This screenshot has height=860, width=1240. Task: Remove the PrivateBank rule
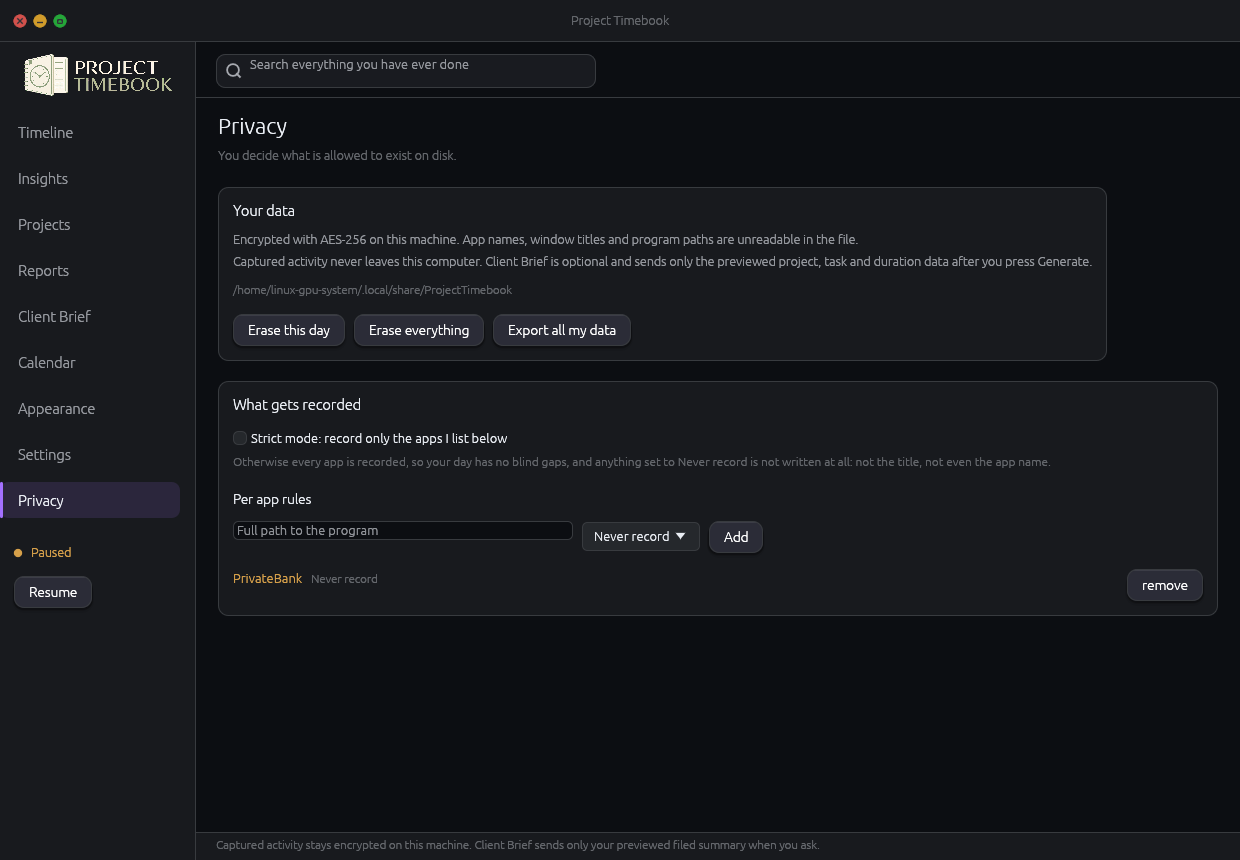(x=1165, y=585)
